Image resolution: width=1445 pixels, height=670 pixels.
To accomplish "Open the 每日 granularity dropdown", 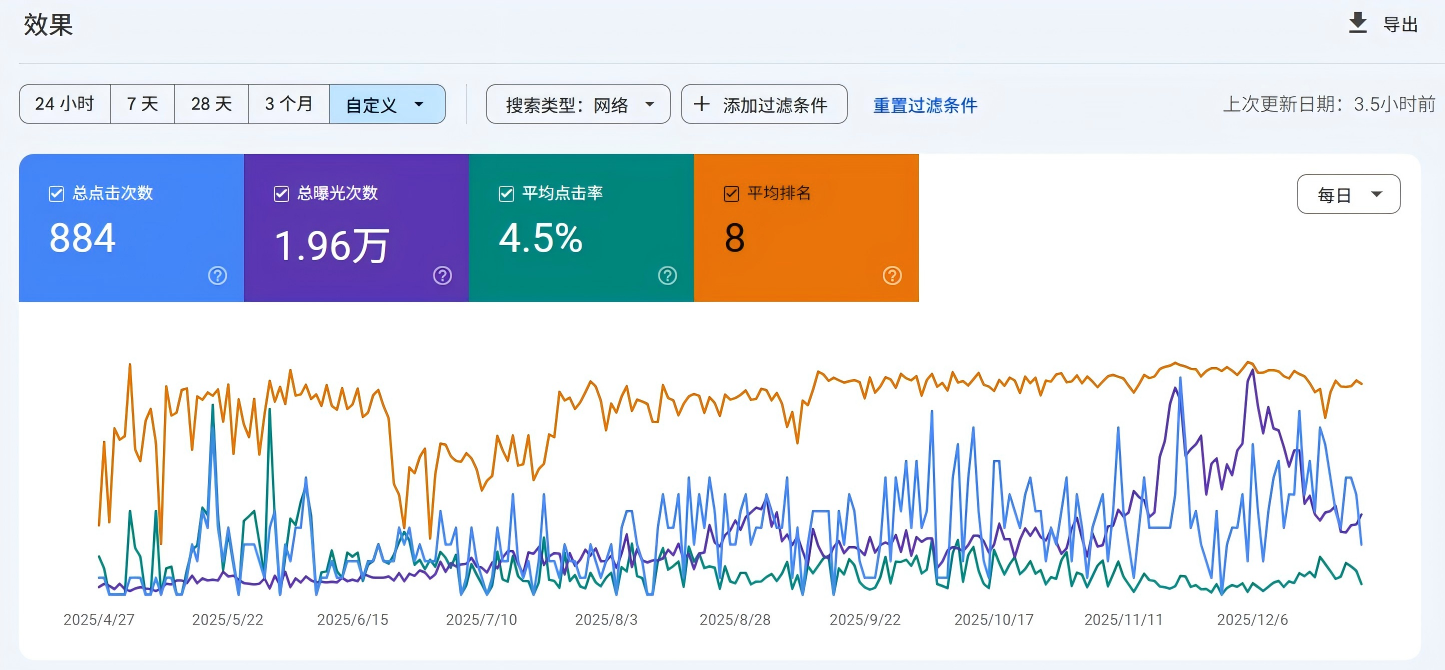I will [x=1348, y=195].
